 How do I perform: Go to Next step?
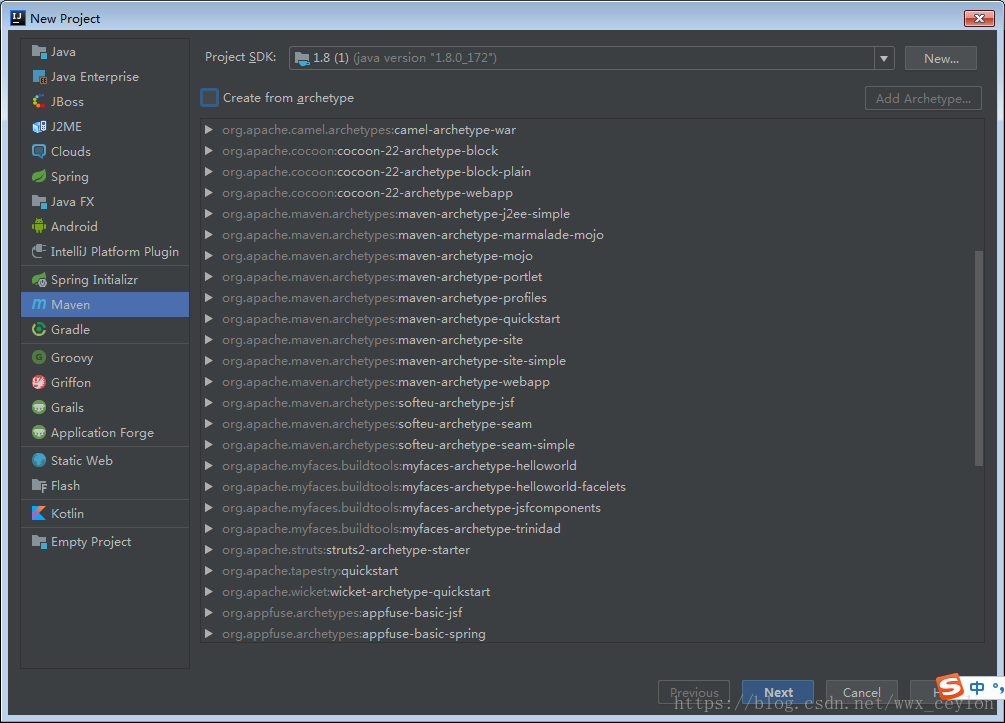[778, 692]
